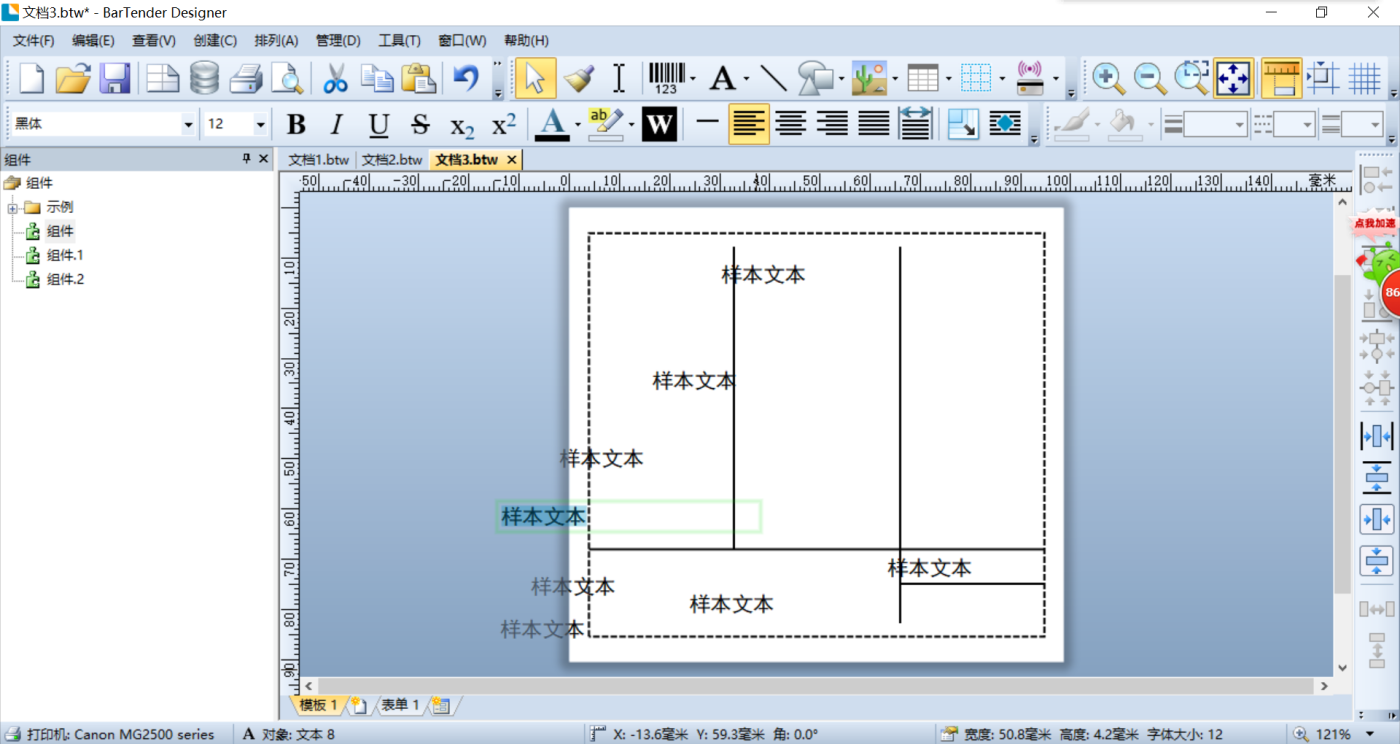This screenshot has height=744, width=1400.
Task: Open page setup from the toolbar
Action: point(161,78)
